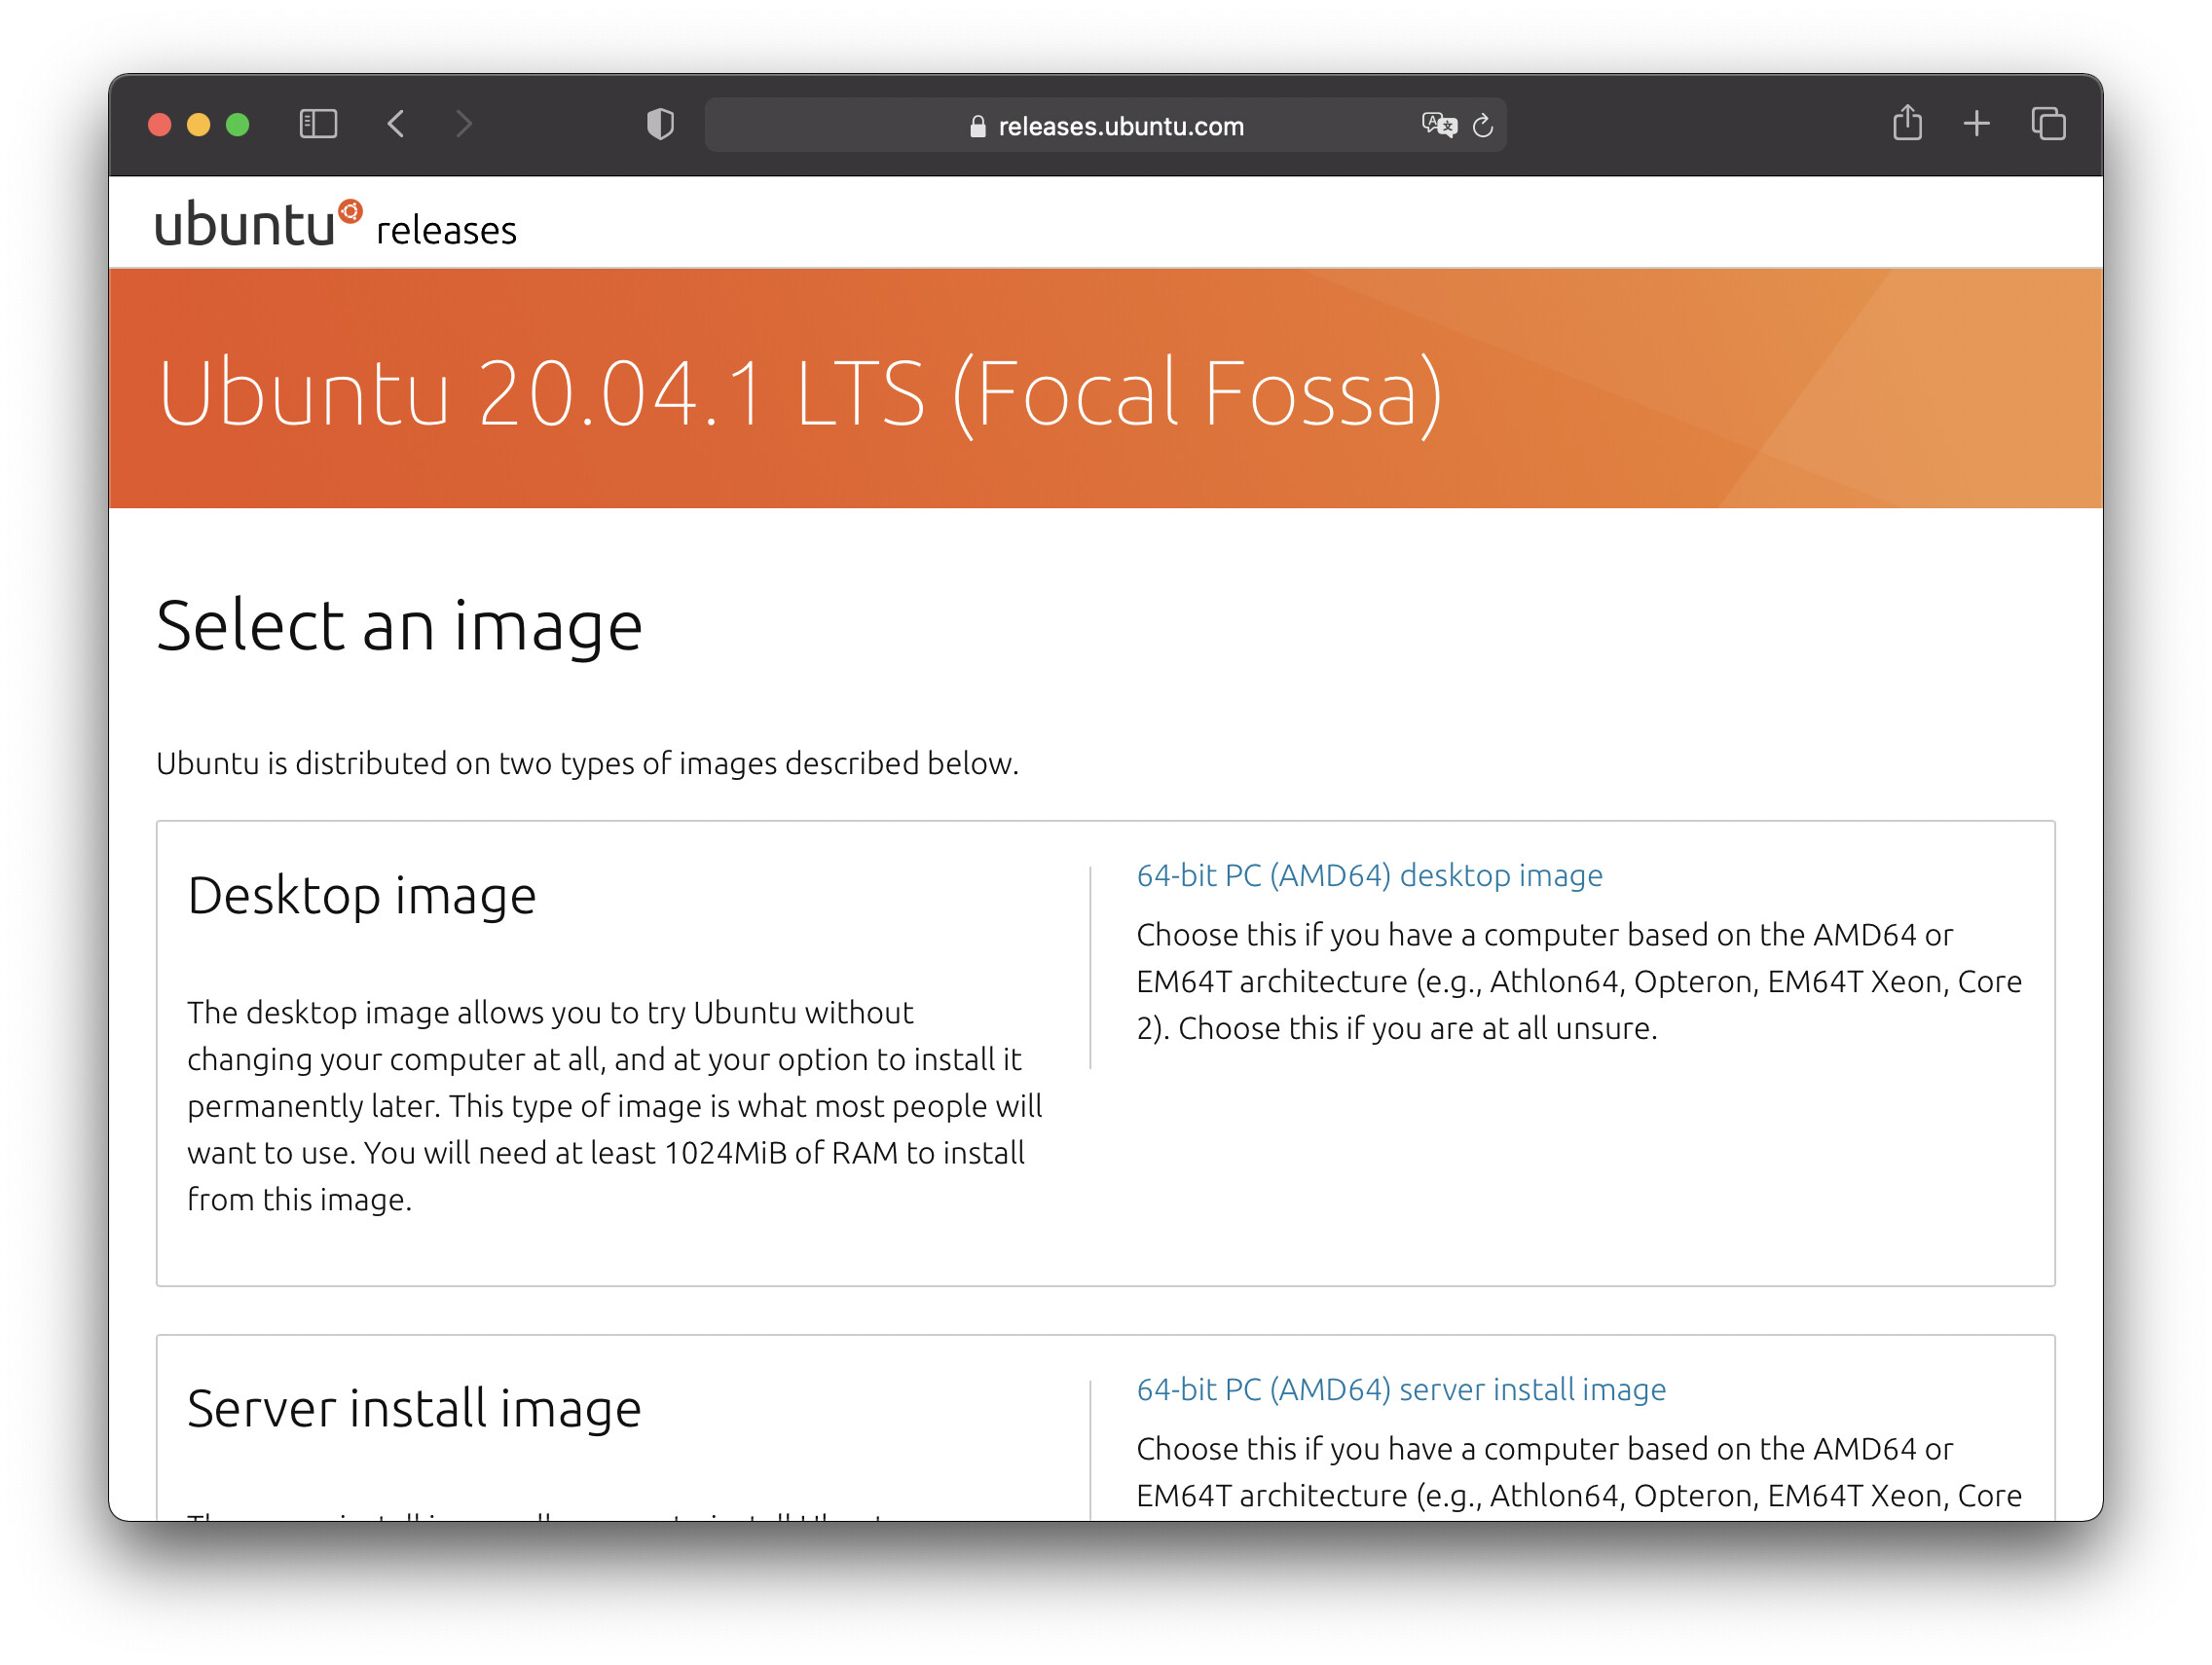The width and height of the screenshot is (2212, 1665).
Task: Focus the releases.ubuntu.com address bar
Action: pyautogui.click(x=1105, y=125)
